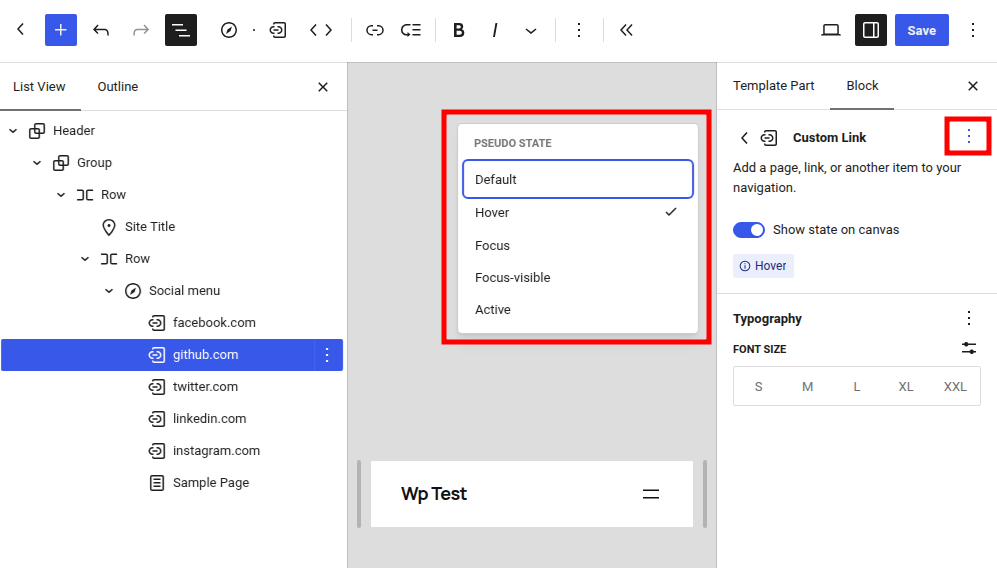The width and height of the screenshot is (997, 568).
Task: Open Custom Link options three-dot menu
Action: (x=968, y=135)
